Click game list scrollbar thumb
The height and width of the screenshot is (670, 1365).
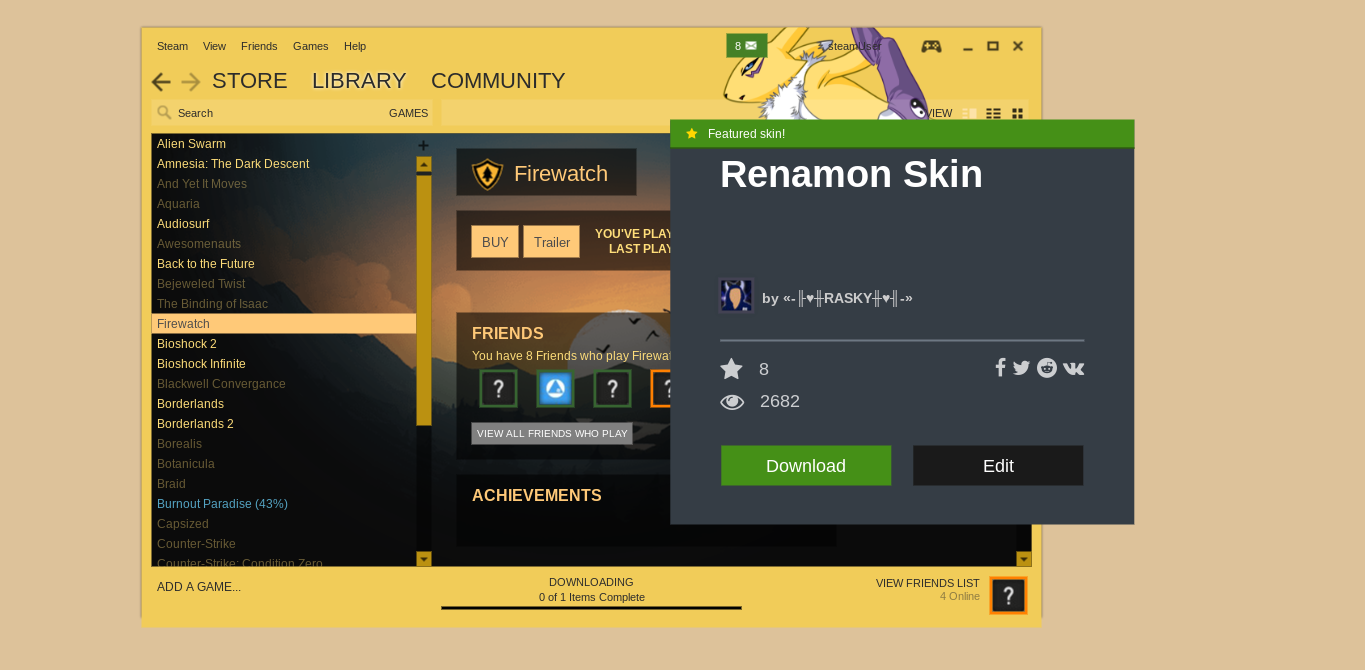point(423,300)
